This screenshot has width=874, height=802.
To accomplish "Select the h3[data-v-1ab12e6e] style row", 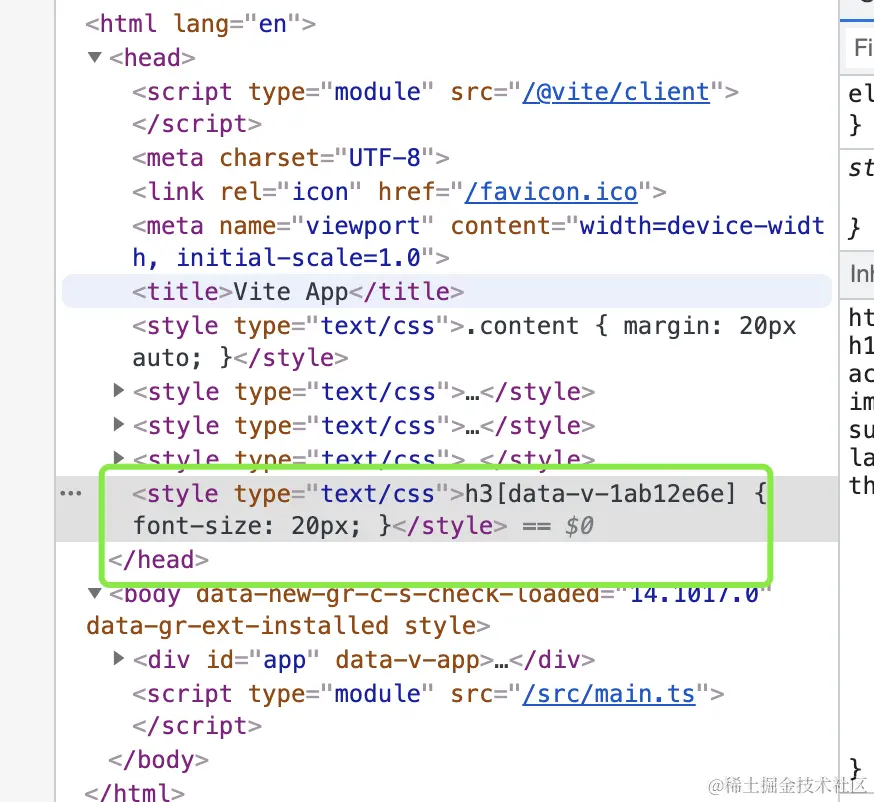I will pyautogui.click(x=449, y=509).
